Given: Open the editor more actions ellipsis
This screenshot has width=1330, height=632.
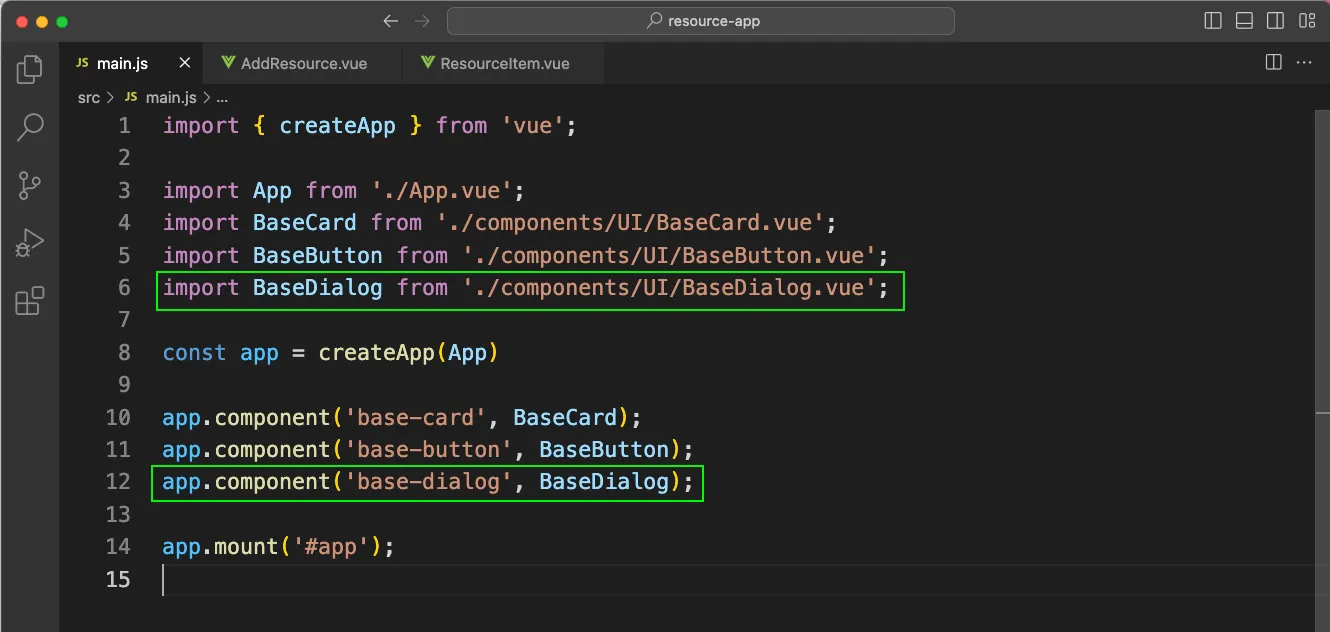Looking at the screenshot, I should coord(1304,63).
